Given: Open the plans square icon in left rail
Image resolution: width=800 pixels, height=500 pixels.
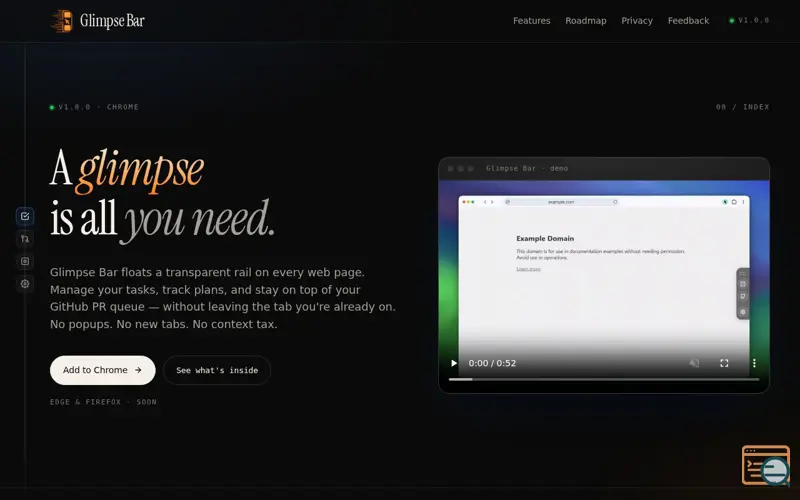Looking at the screenshot, I should [x=25, y=261].
